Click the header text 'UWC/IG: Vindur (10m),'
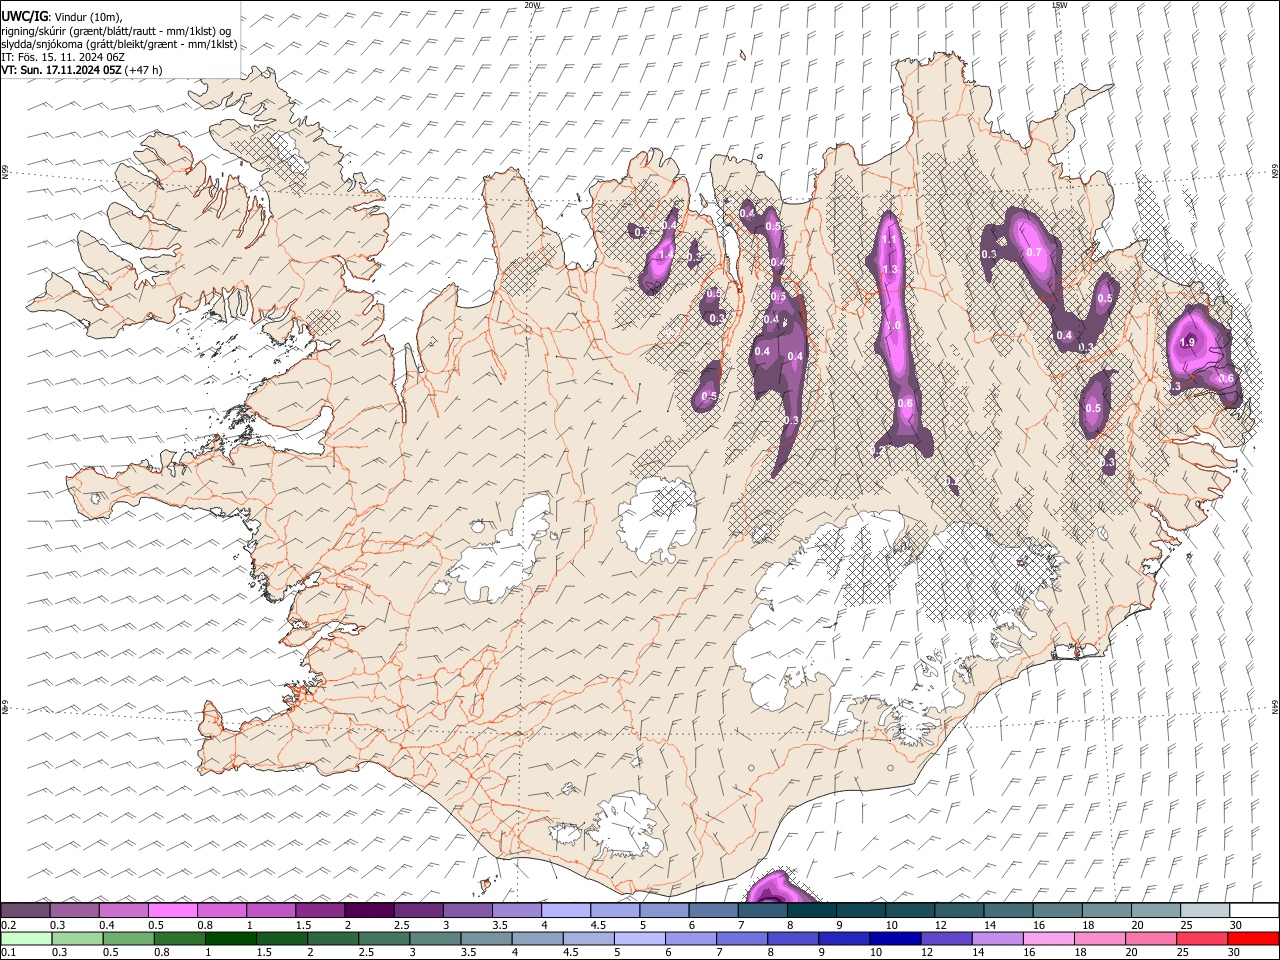 click(x=62, y=16)
